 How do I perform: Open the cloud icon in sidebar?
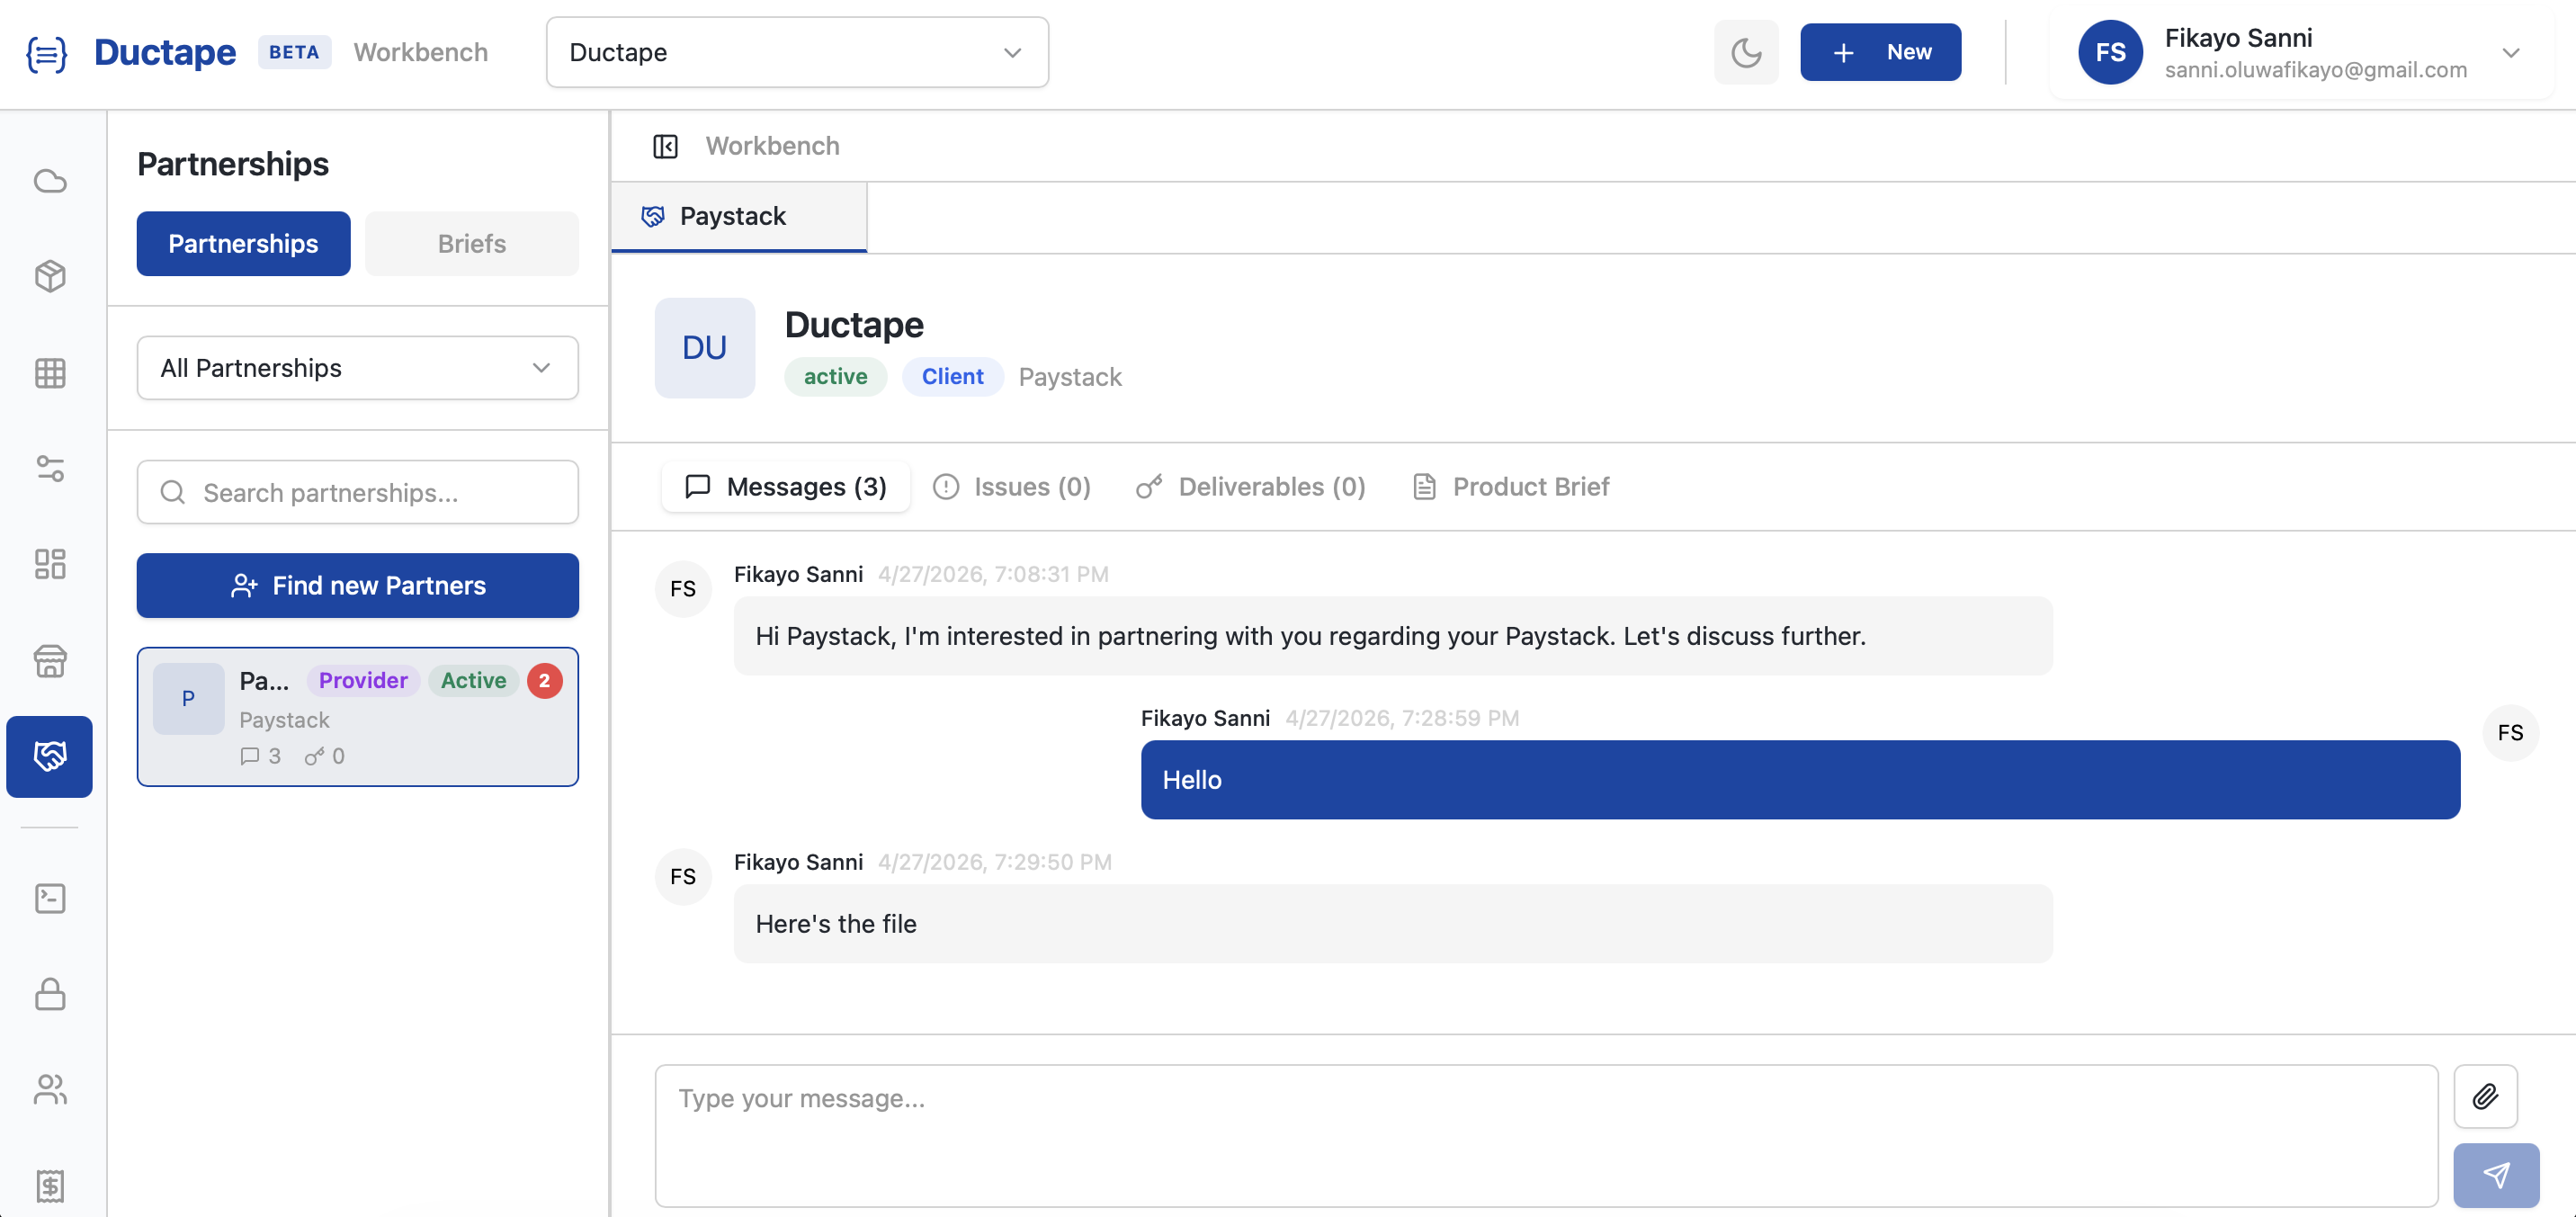[x=50, y=181]
